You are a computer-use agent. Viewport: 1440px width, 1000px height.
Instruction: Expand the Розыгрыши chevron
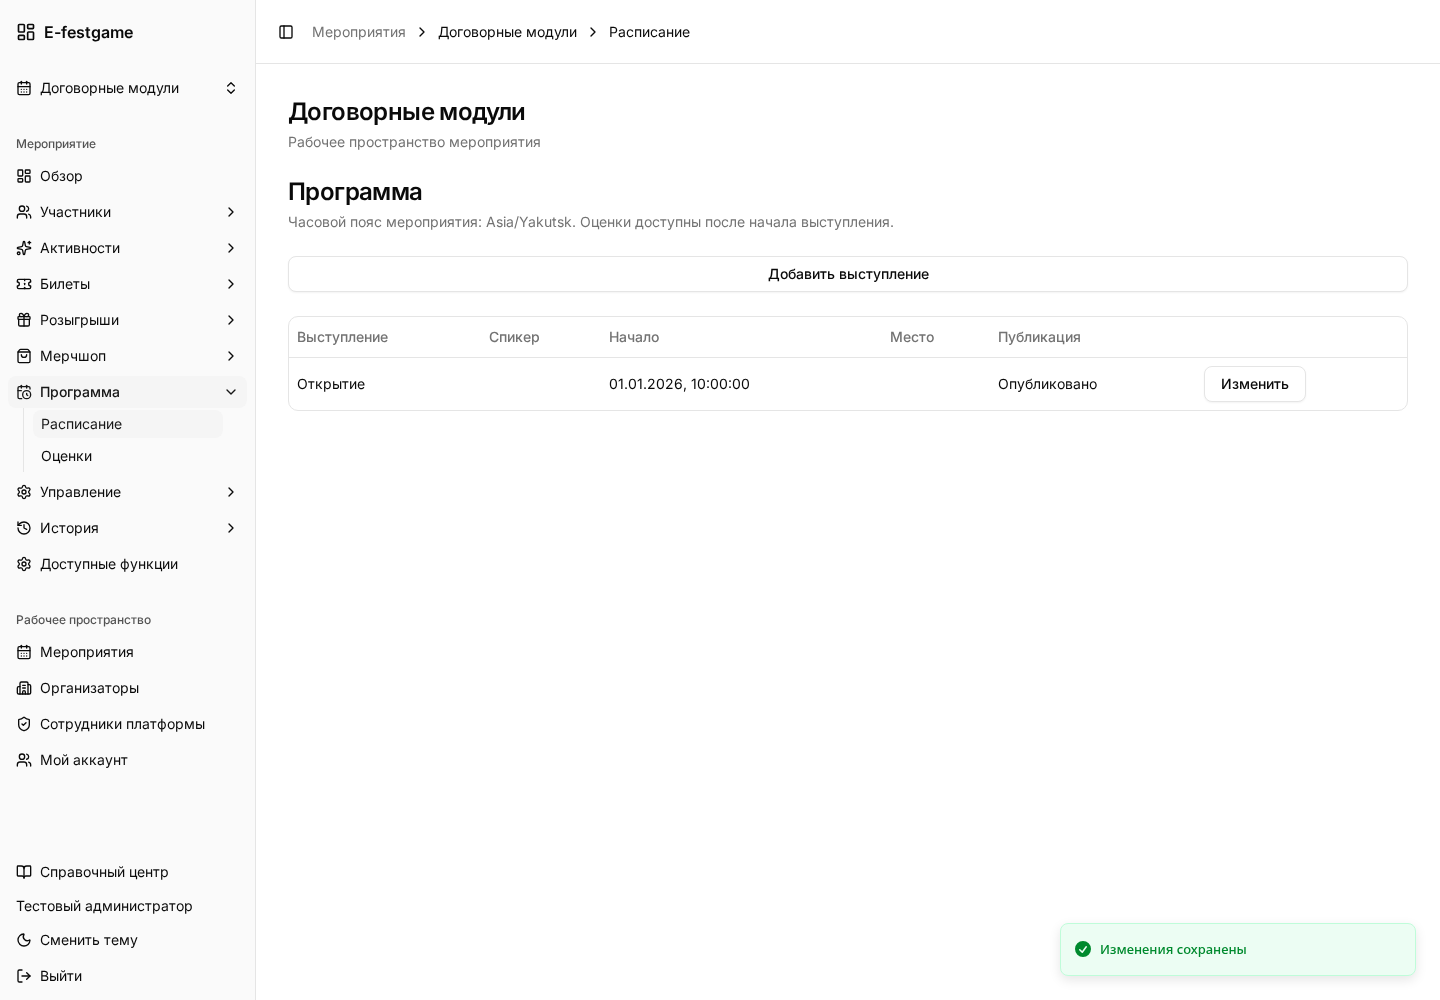(231, 320)
